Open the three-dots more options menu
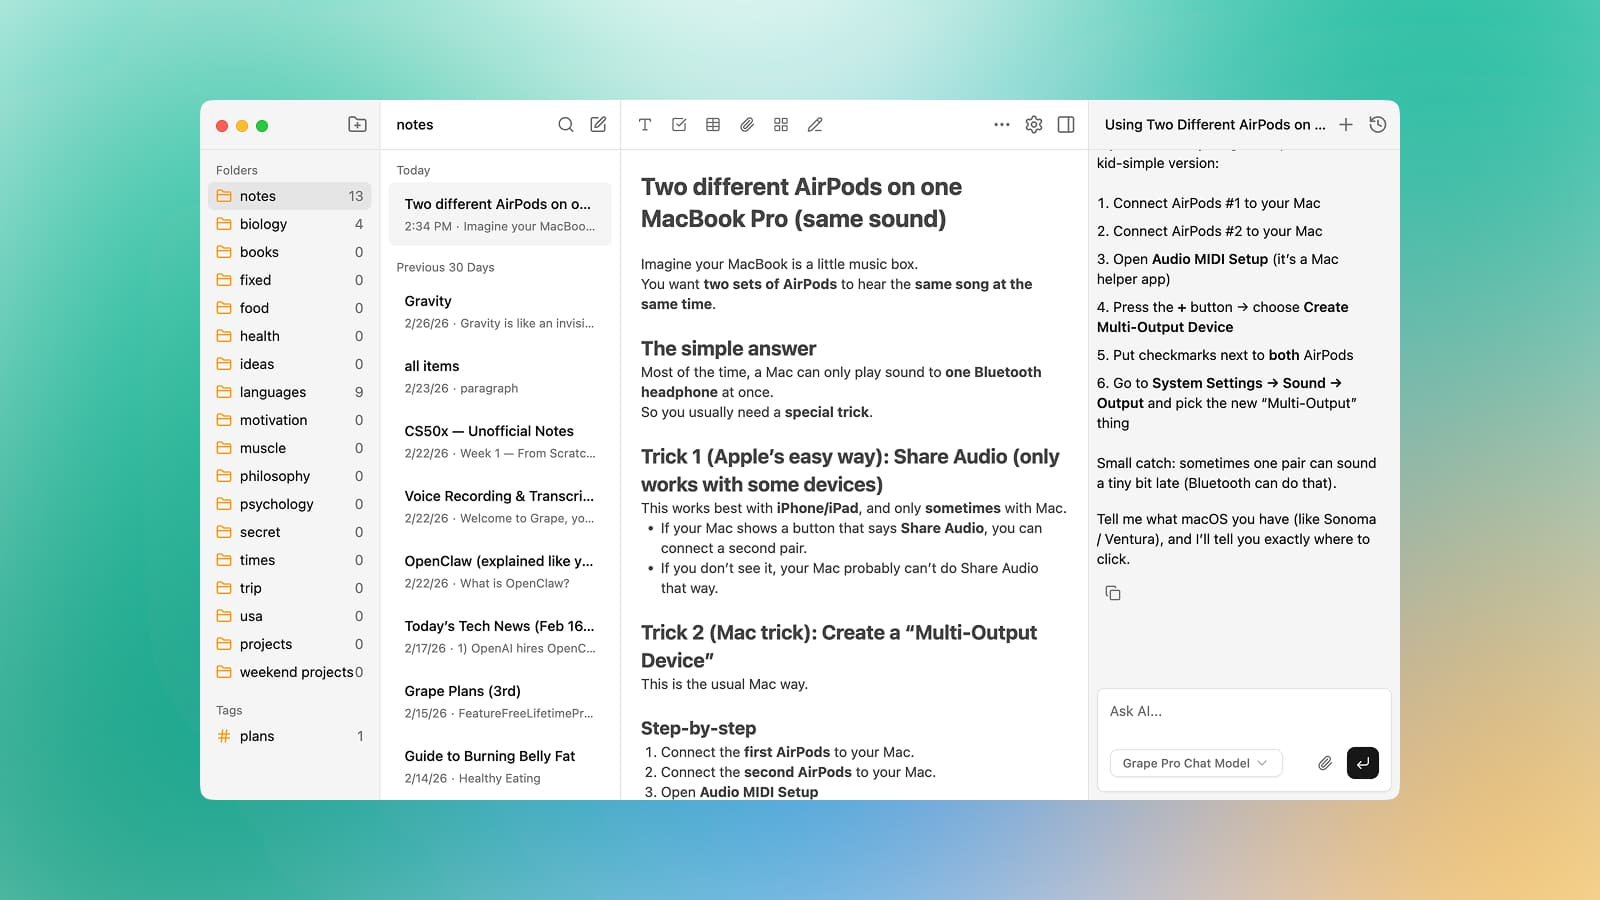The width and height of the screenshot is (1600, 900). point(1002,125)
